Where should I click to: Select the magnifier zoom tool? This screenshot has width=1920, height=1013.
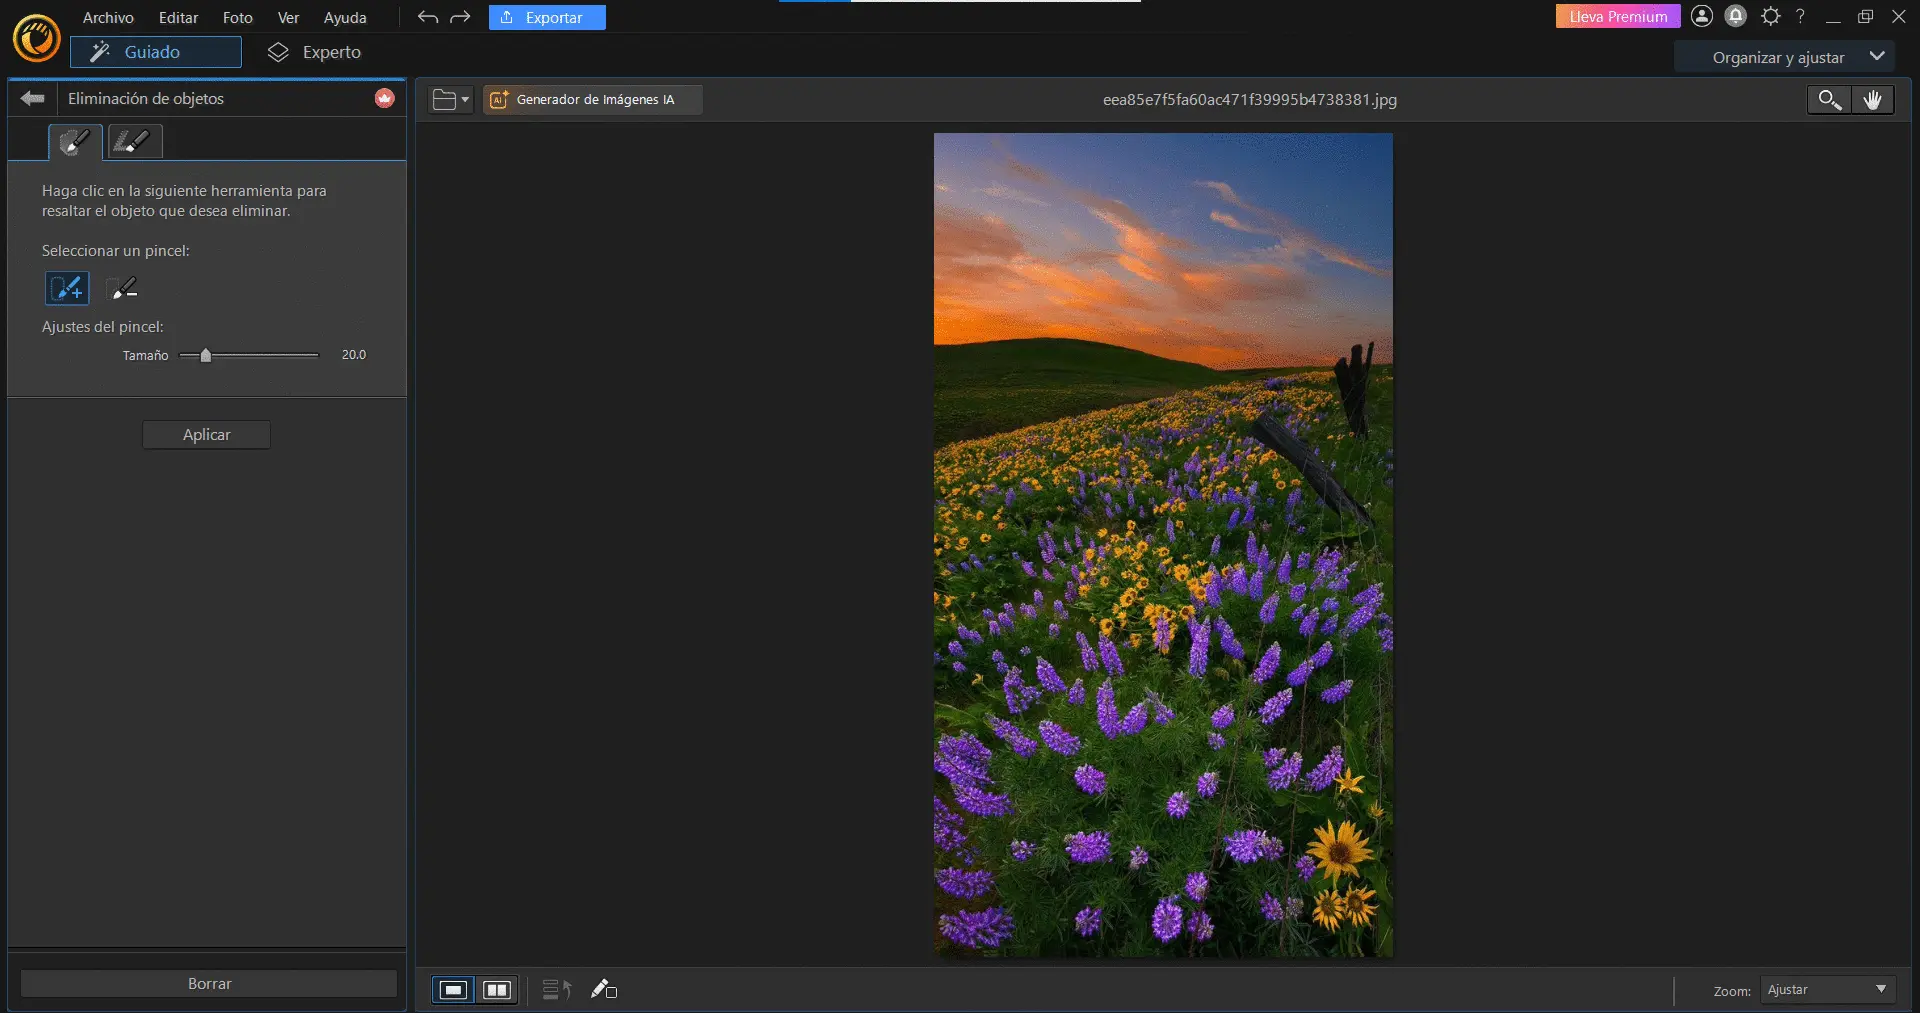(1829, 99)
